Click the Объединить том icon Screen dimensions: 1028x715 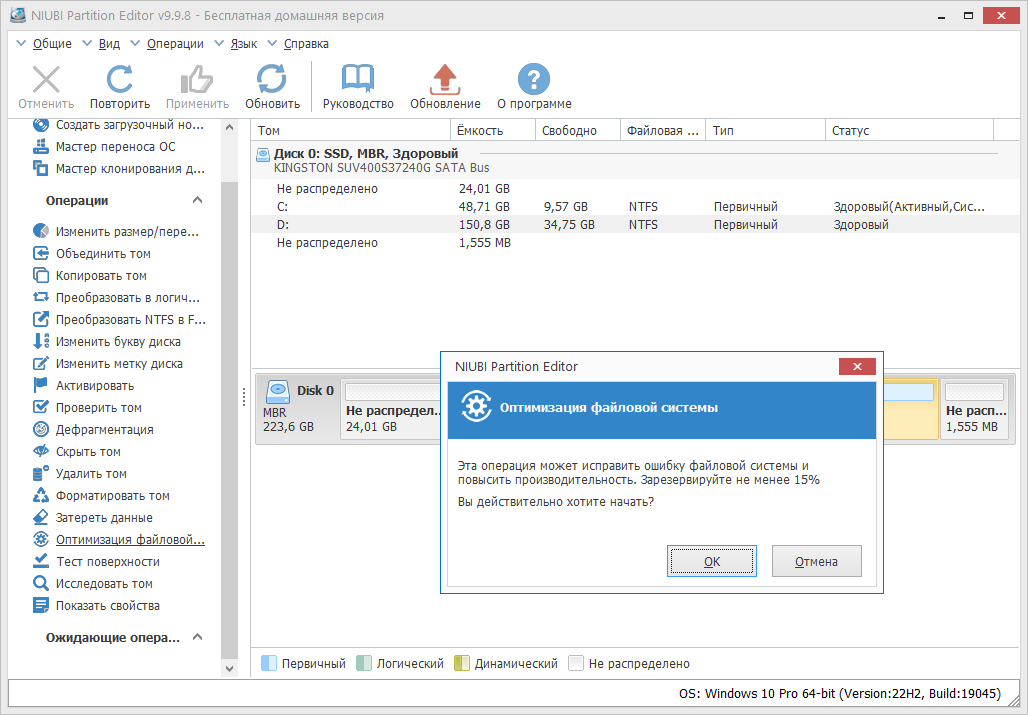[41, 253]
